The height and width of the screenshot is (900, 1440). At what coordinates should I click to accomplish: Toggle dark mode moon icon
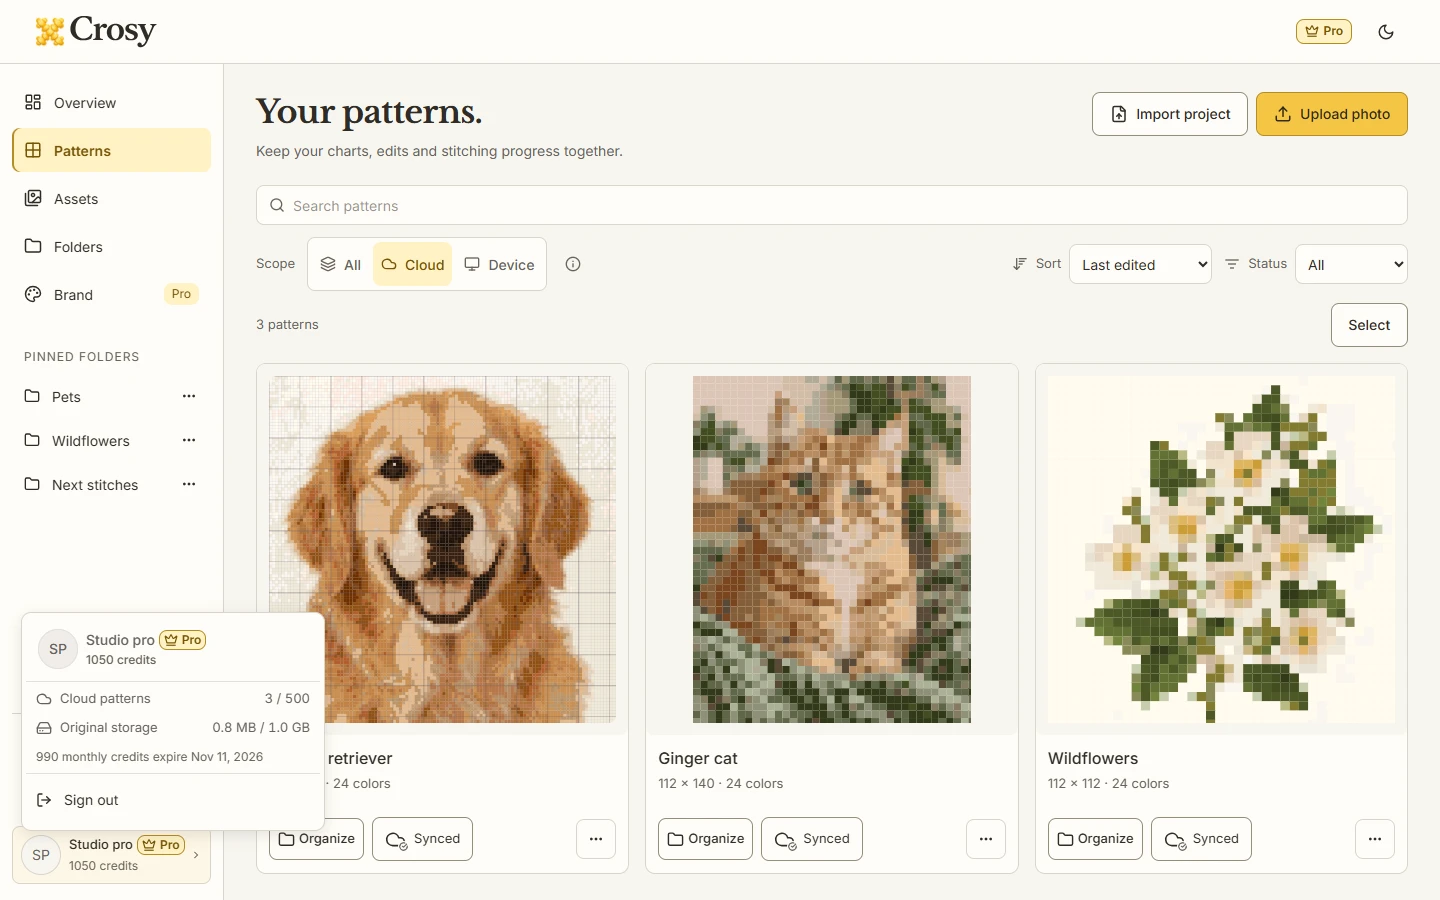(x=1386, y=32)
